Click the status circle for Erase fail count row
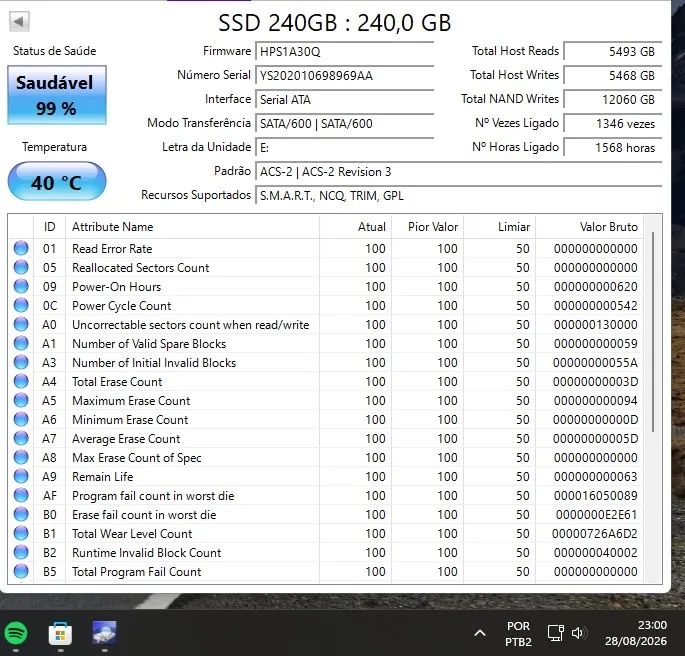Image resolution: width=685 pixels, height=656 pixels. pos(21,514)
